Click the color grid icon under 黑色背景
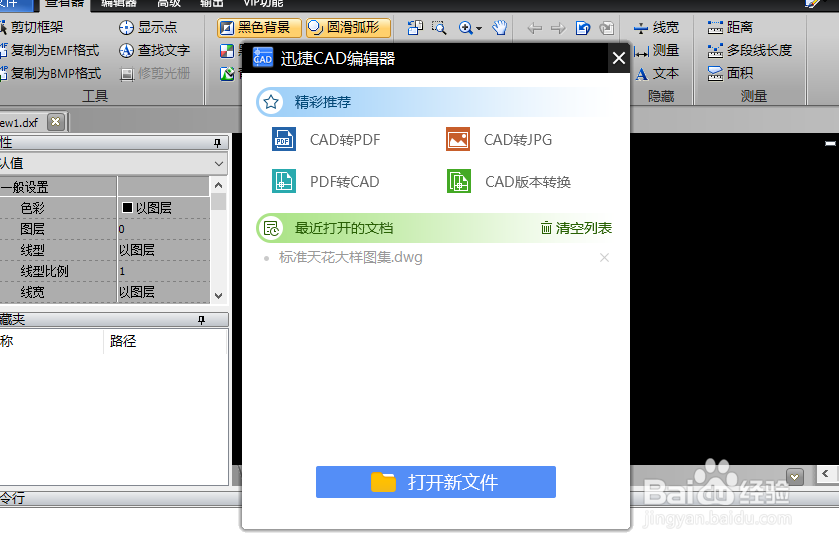 coord(227,51)
